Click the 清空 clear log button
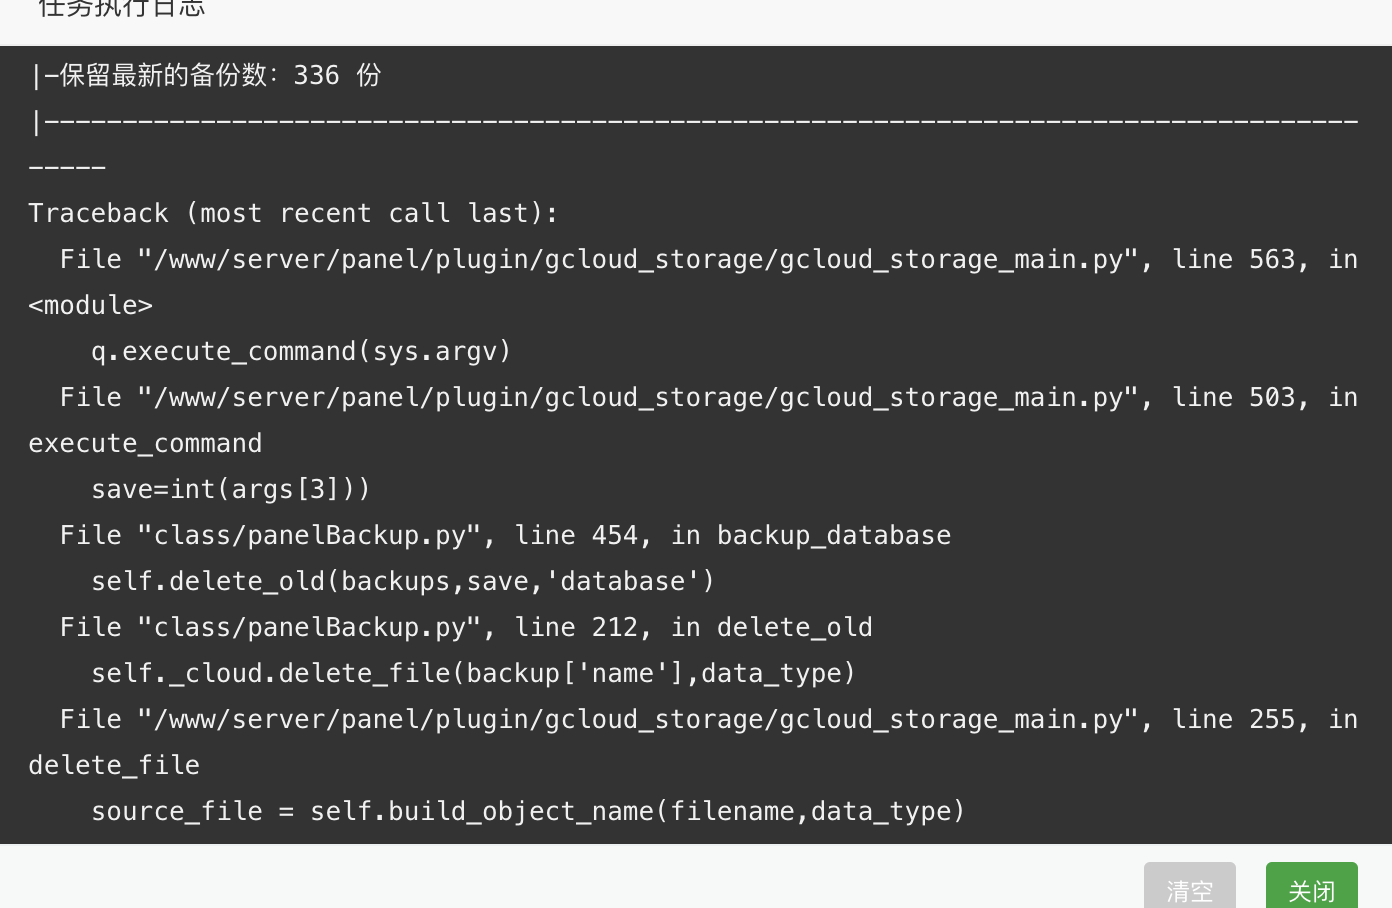Image resolution: width=1392 pixels, height=908 pixels. coord(1189,886)
